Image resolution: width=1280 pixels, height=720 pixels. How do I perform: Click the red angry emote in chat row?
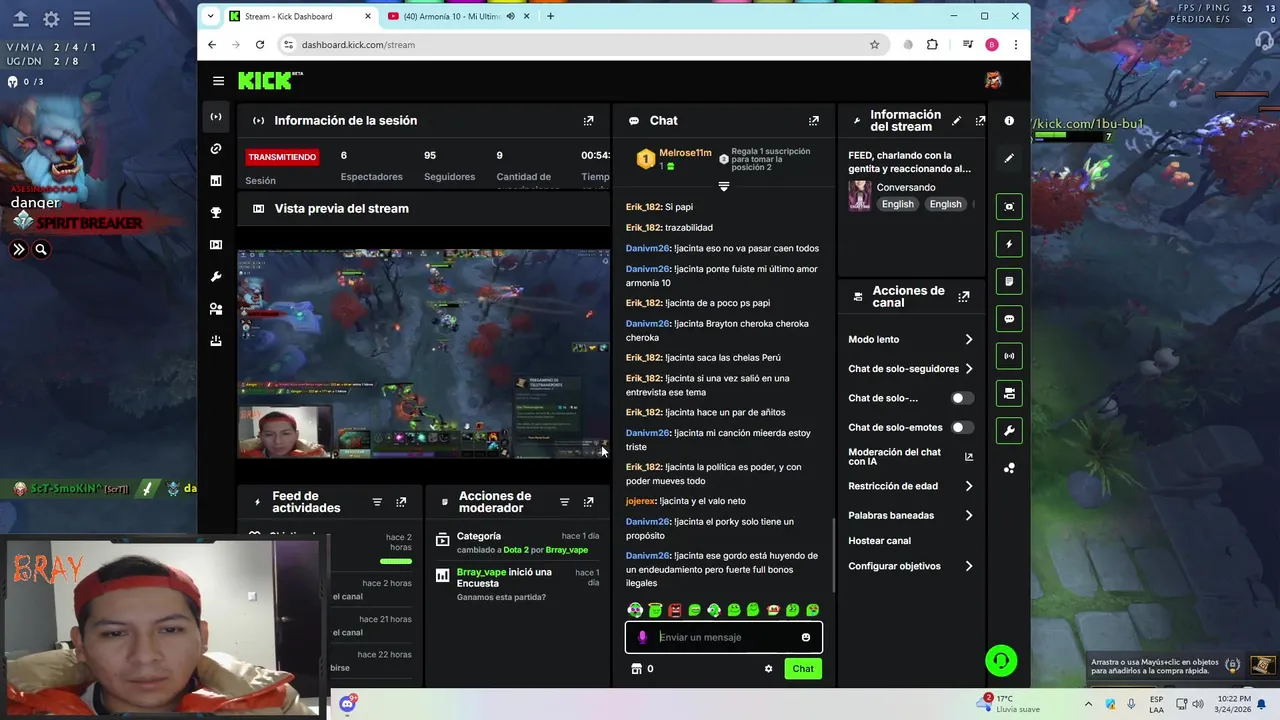tap(674, 610)
